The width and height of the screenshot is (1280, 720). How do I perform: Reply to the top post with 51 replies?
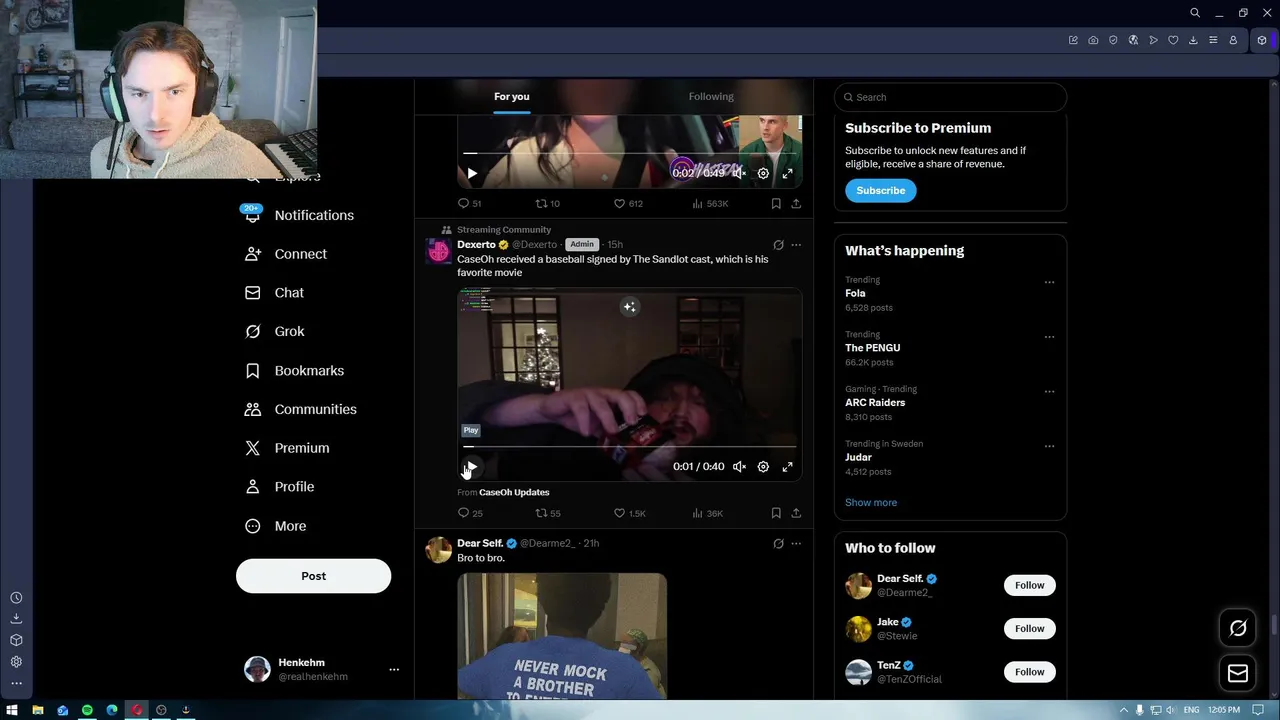pyautogui.click(x=470, y=203)
